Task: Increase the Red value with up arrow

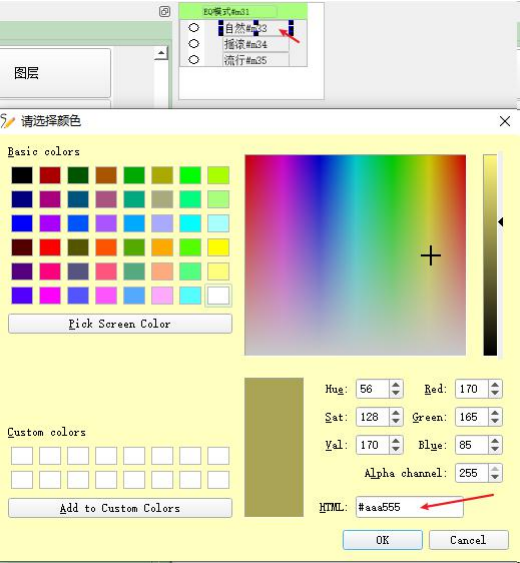Action: pyautogui.click(x=495, y=385)
